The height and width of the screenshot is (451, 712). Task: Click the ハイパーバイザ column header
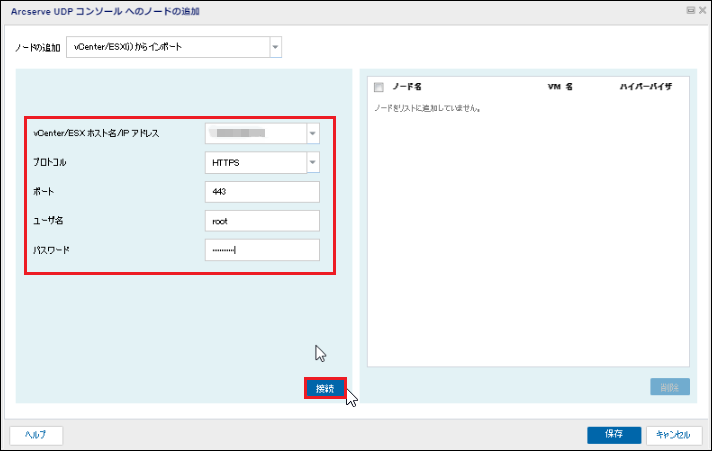pyautogui.click(x=646, y=86)
